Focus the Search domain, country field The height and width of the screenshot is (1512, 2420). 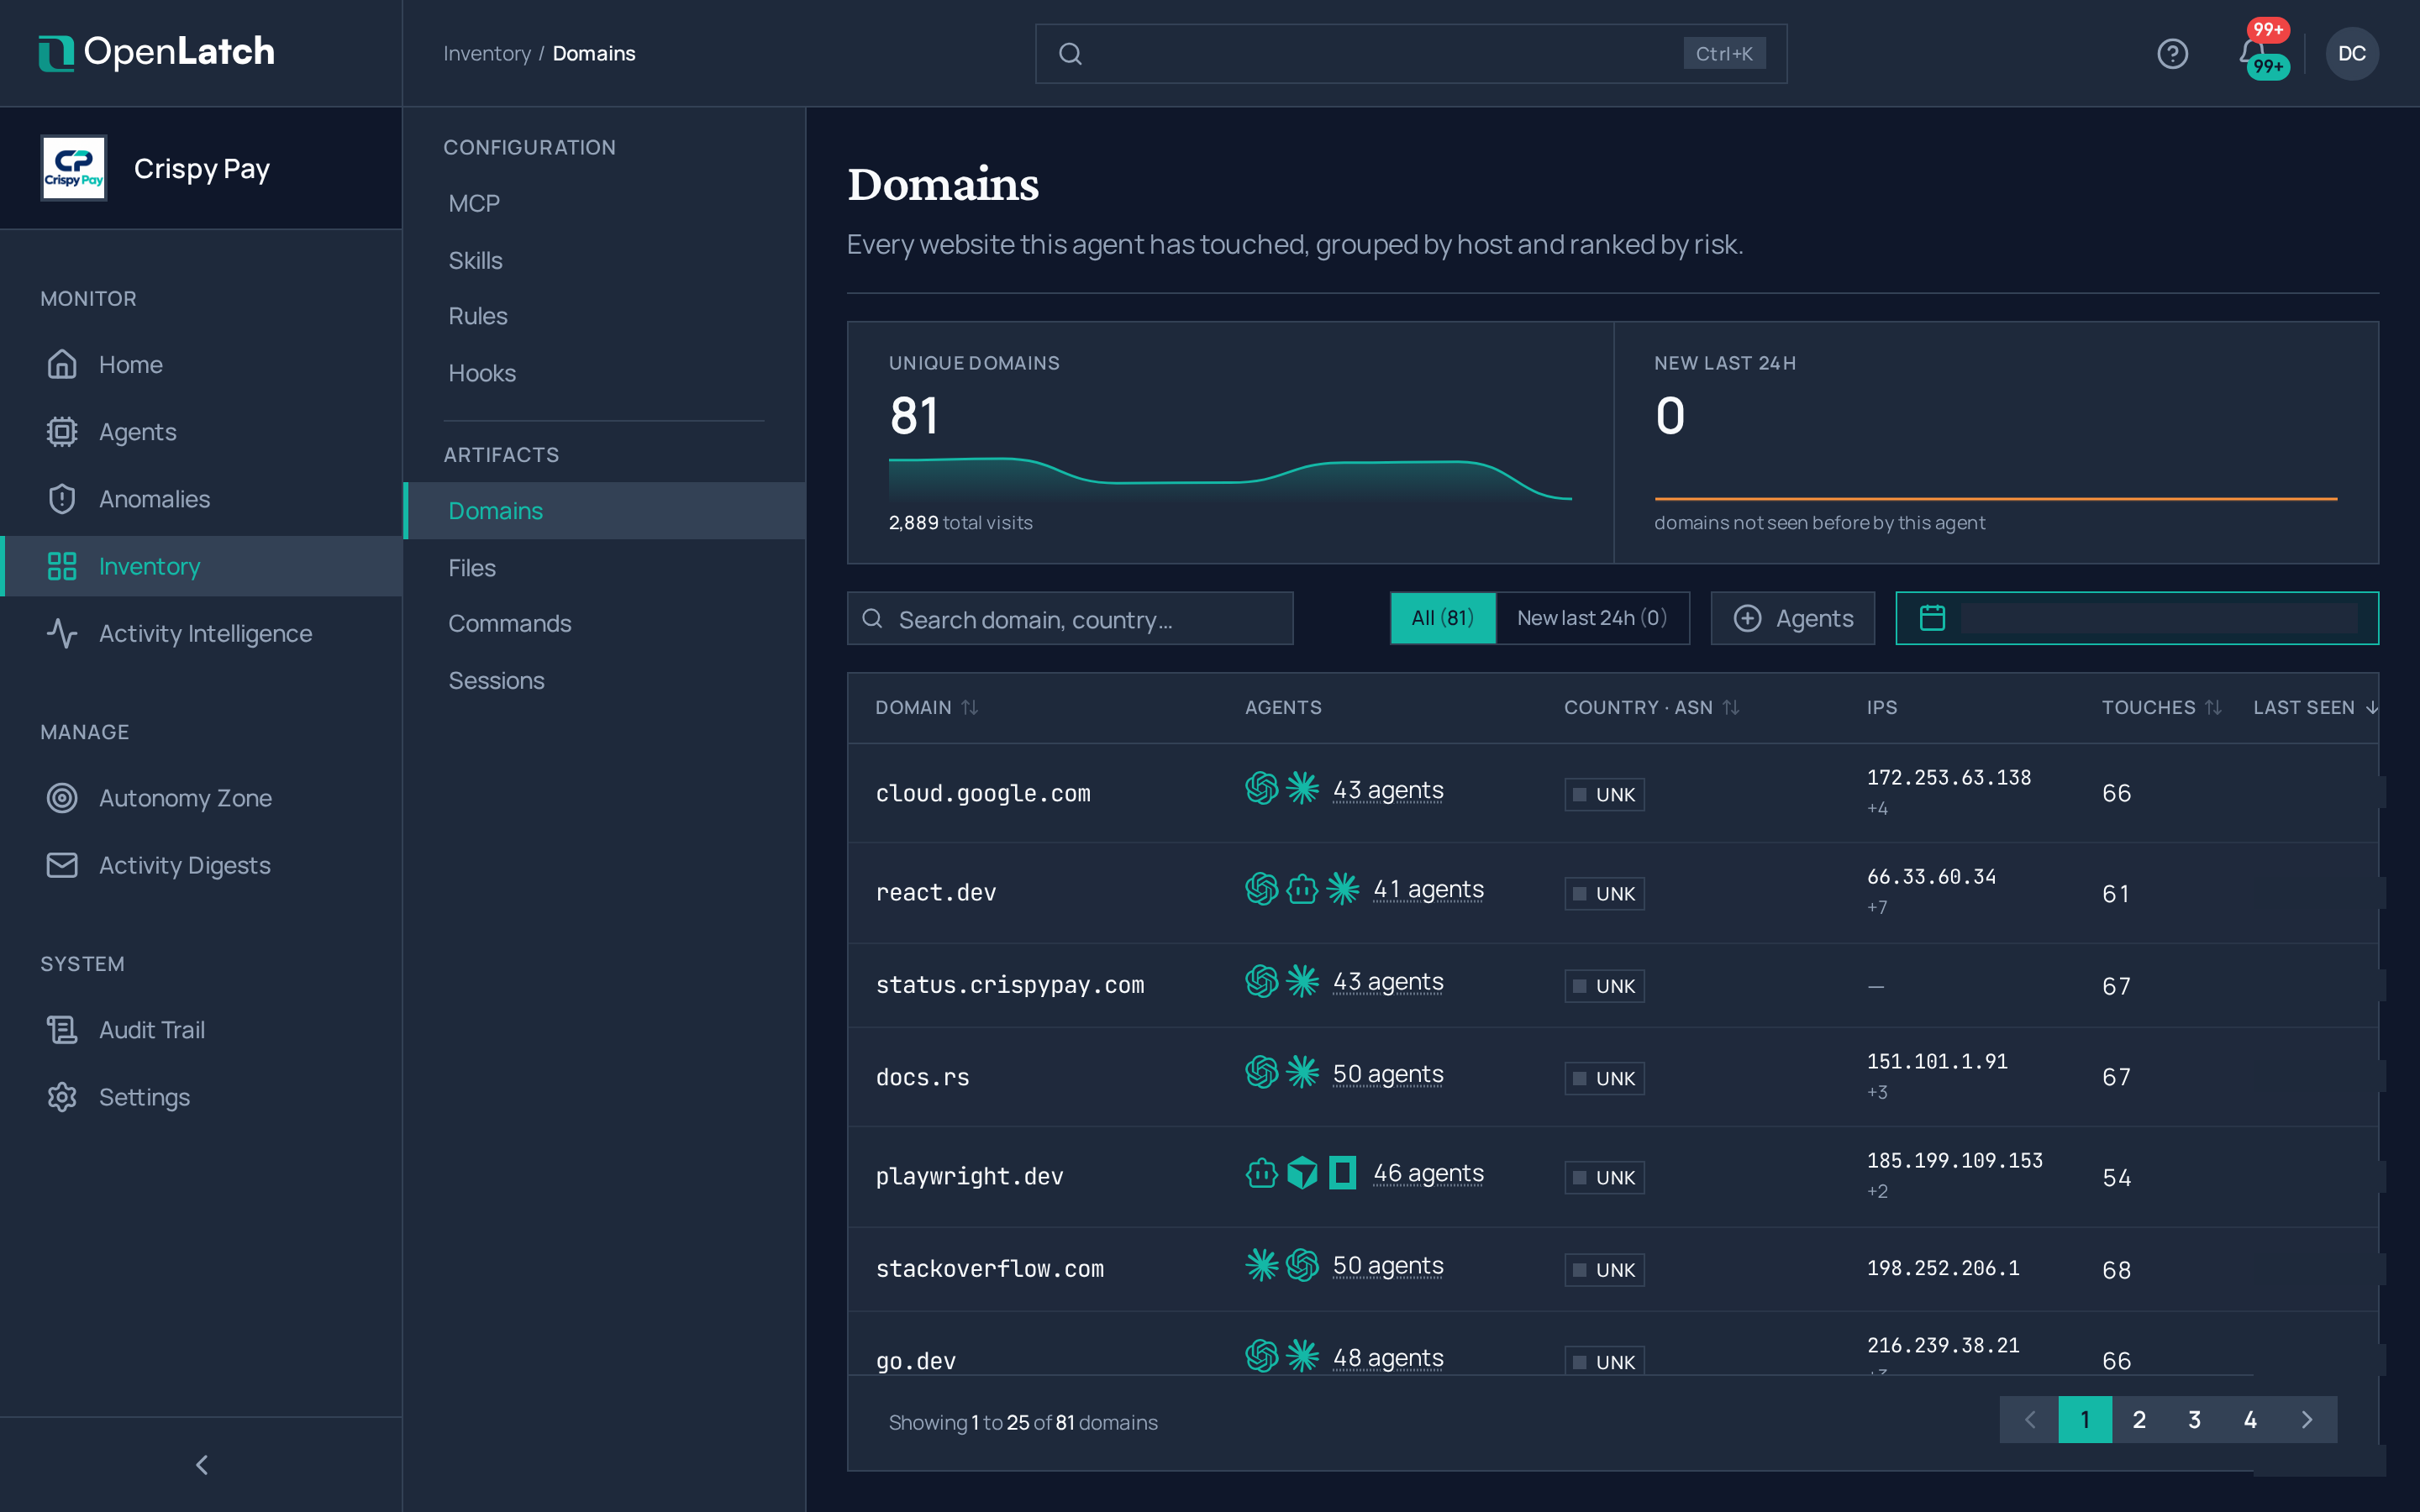point(1070,618)
